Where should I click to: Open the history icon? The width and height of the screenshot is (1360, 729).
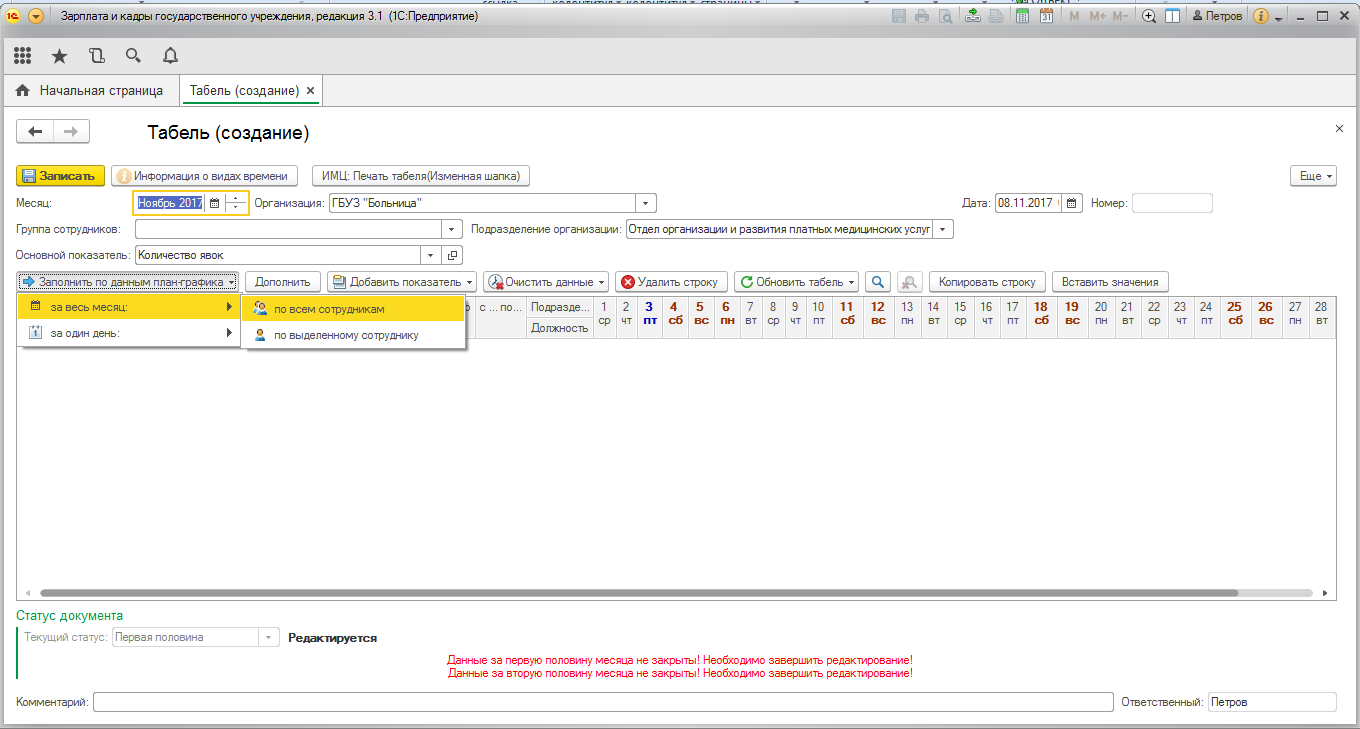point(96,56)
